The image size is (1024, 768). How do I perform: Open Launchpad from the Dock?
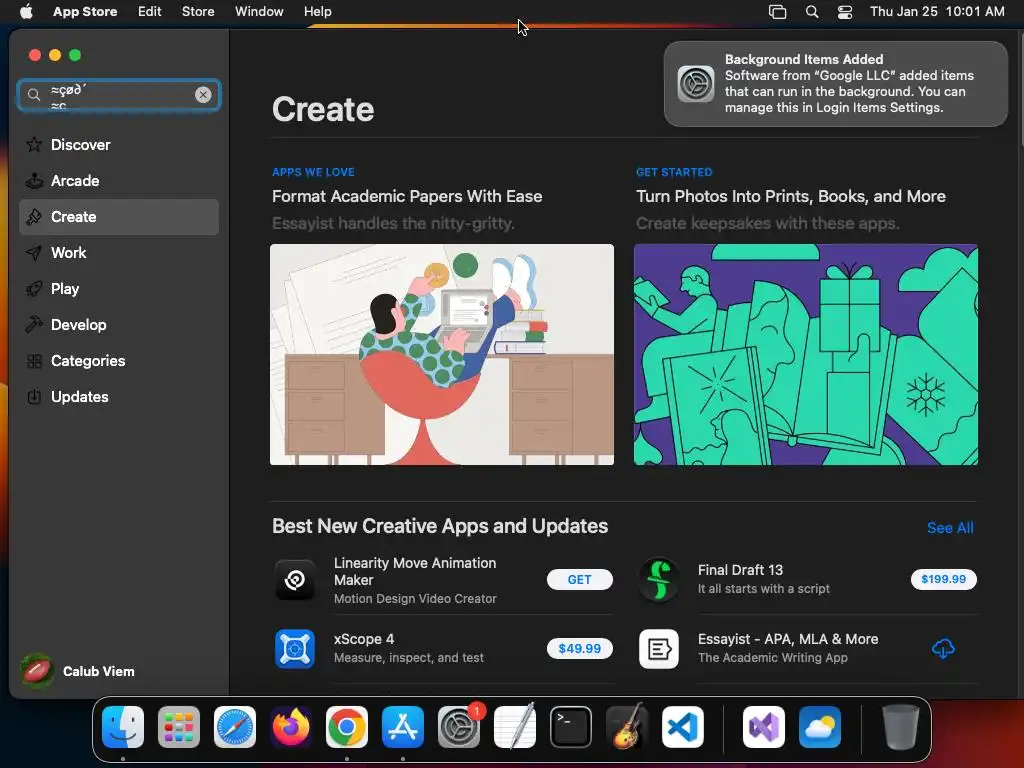179,727
